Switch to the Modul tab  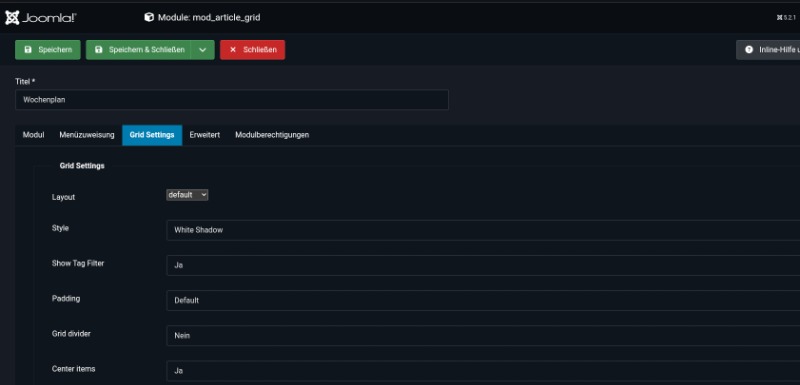(34, 135)
